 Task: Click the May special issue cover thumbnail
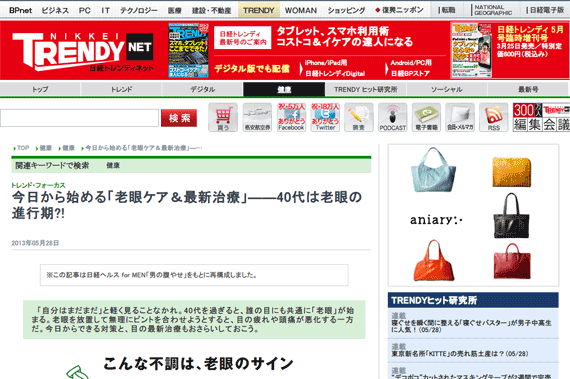[471, 50]
